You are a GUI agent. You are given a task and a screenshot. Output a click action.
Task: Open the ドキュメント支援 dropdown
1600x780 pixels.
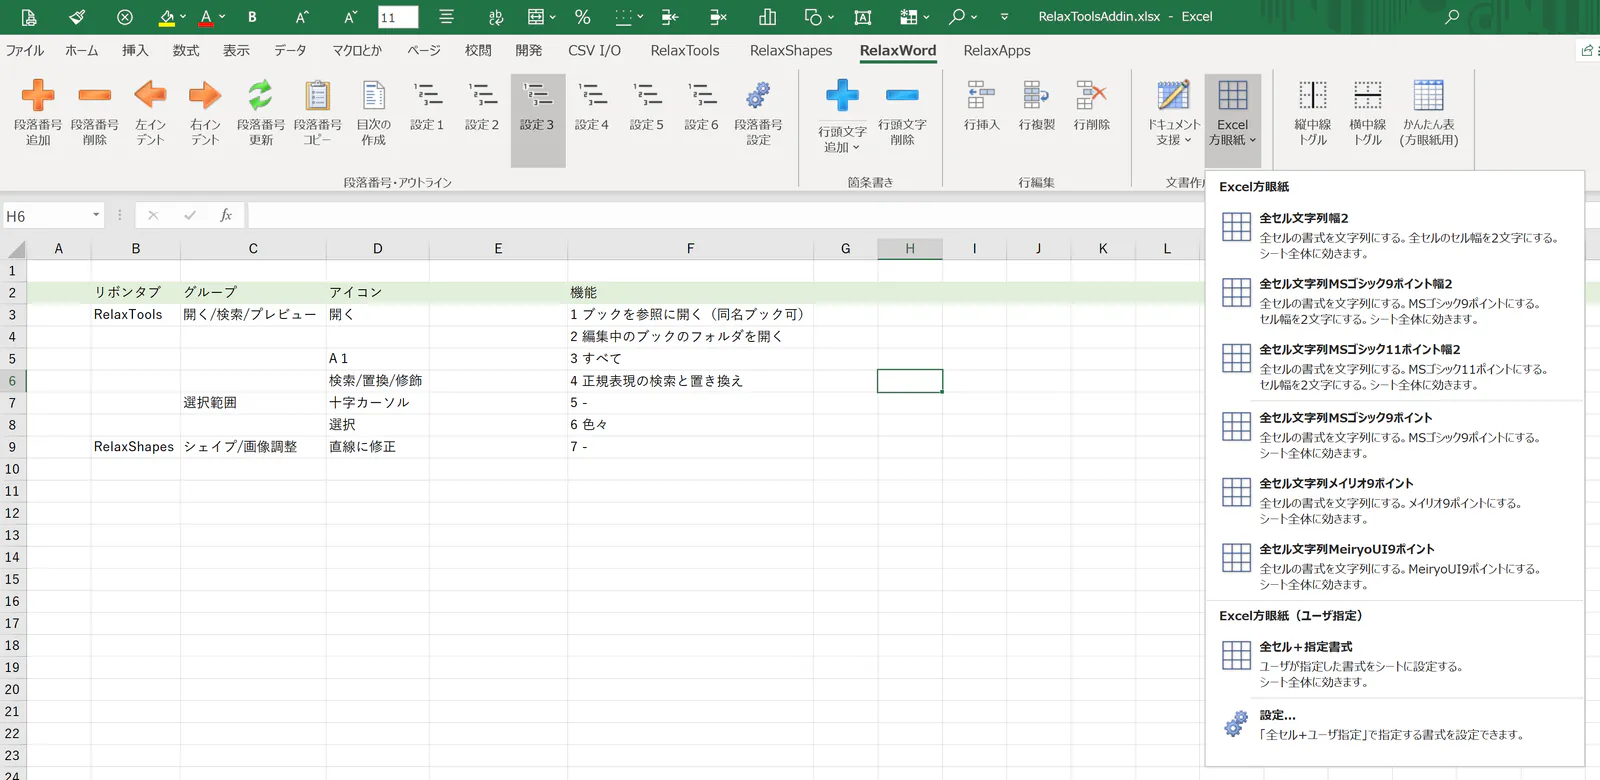coord(1173,132)
